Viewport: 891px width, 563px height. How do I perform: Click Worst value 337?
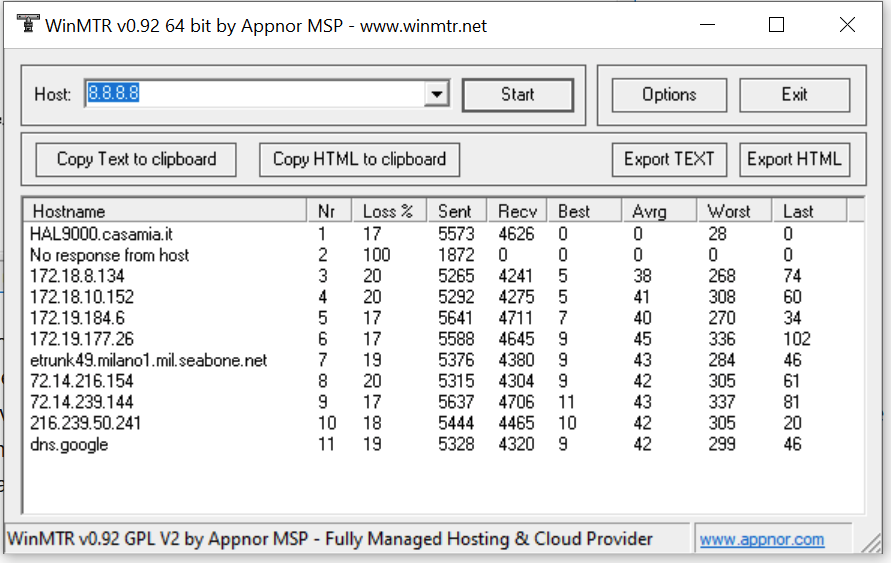[722, 402]
